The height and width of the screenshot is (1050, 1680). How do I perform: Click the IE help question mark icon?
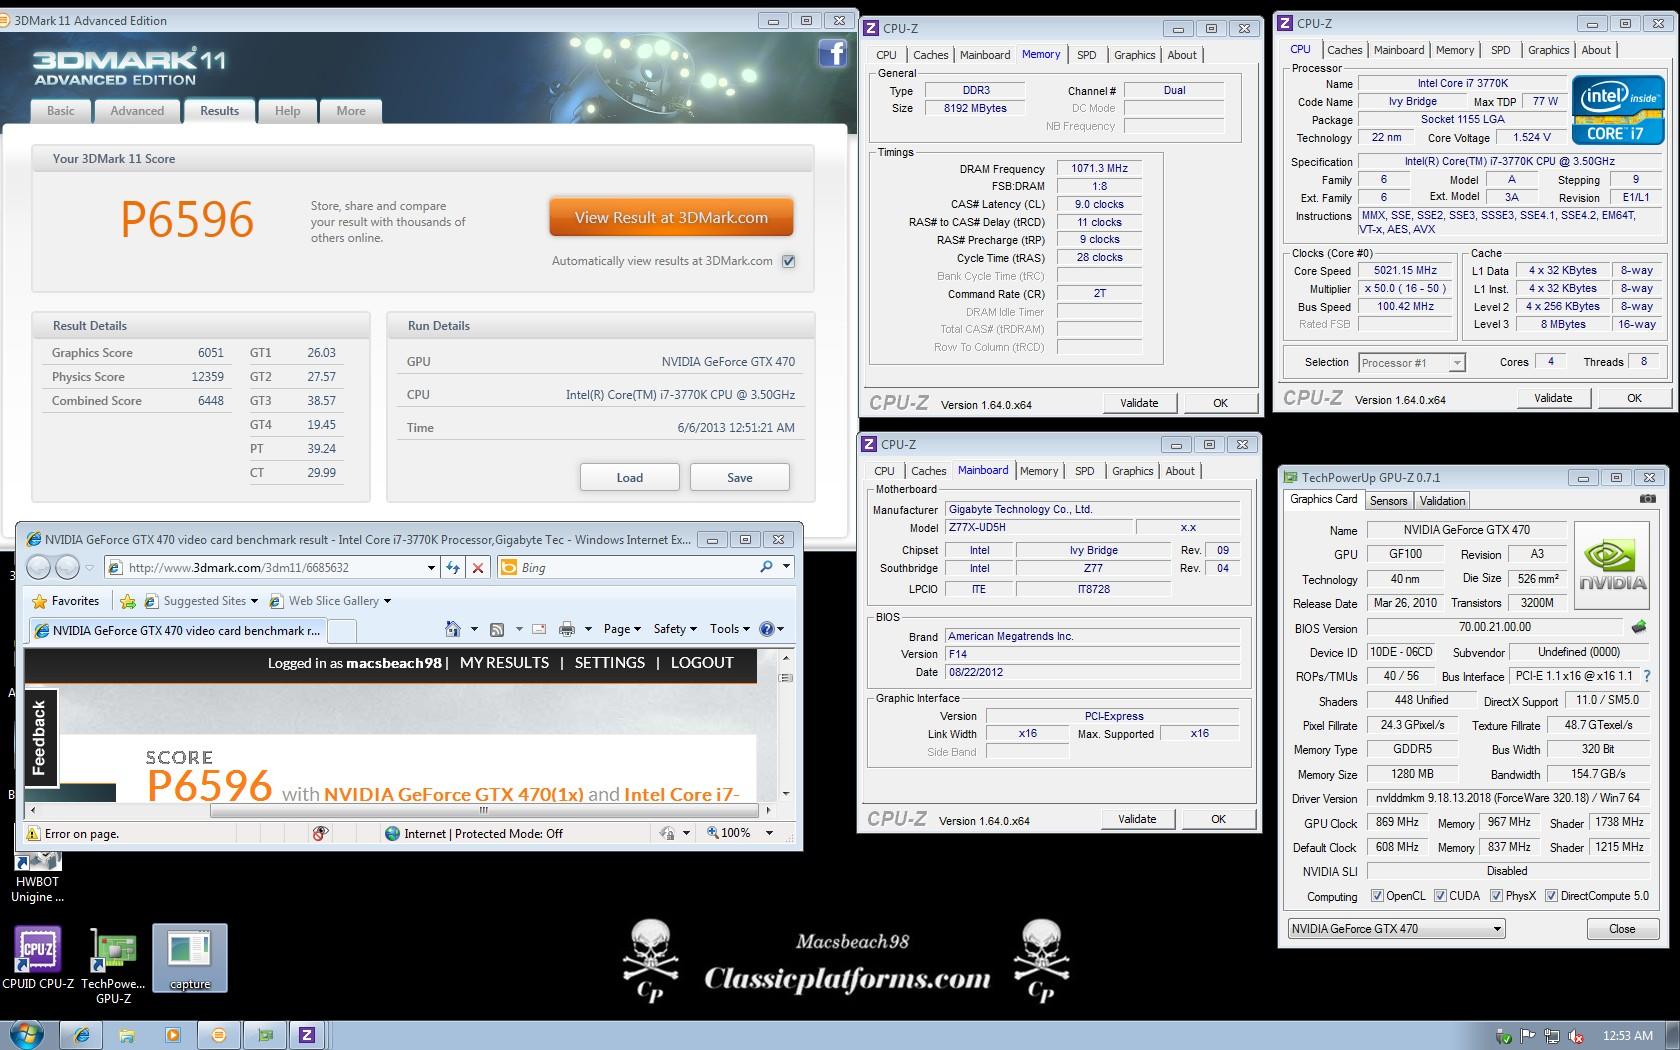[x=766, y=629]
